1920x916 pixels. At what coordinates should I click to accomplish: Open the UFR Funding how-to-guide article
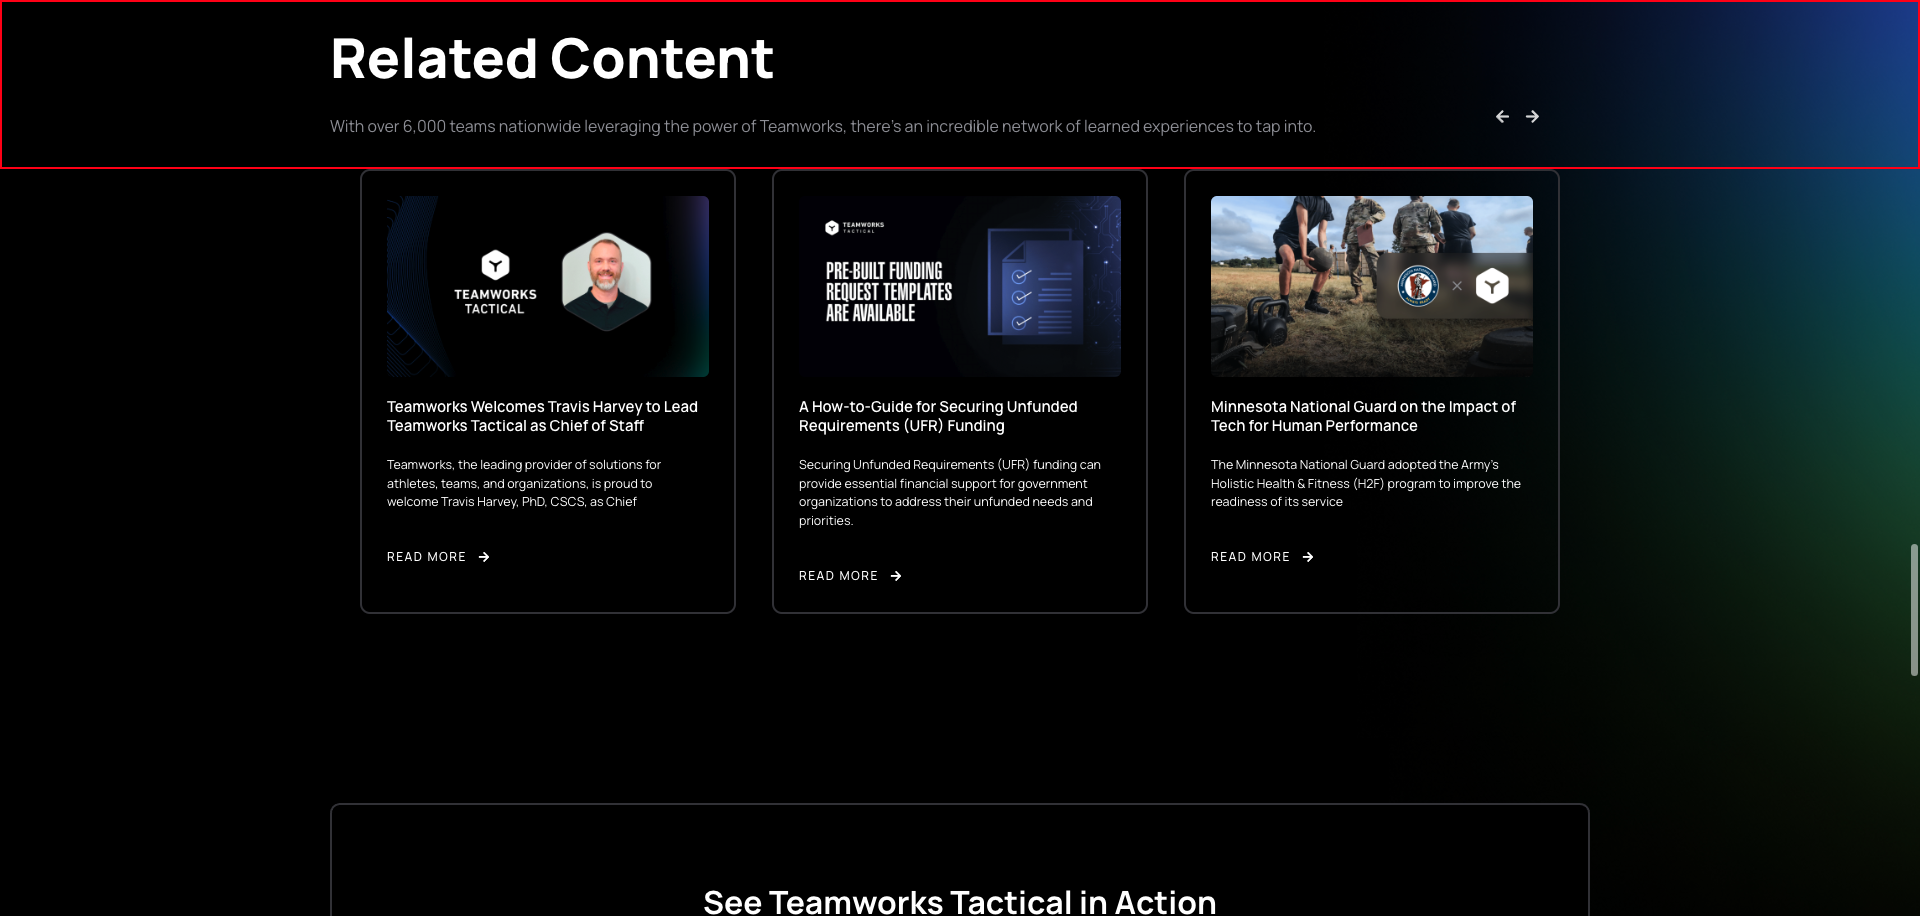pyautogui.click(x=937, y=416)
